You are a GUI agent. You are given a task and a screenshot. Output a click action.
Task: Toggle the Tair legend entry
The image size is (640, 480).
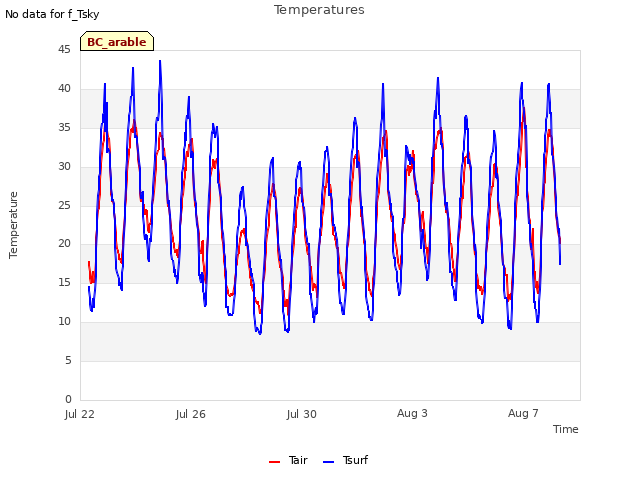288,460
